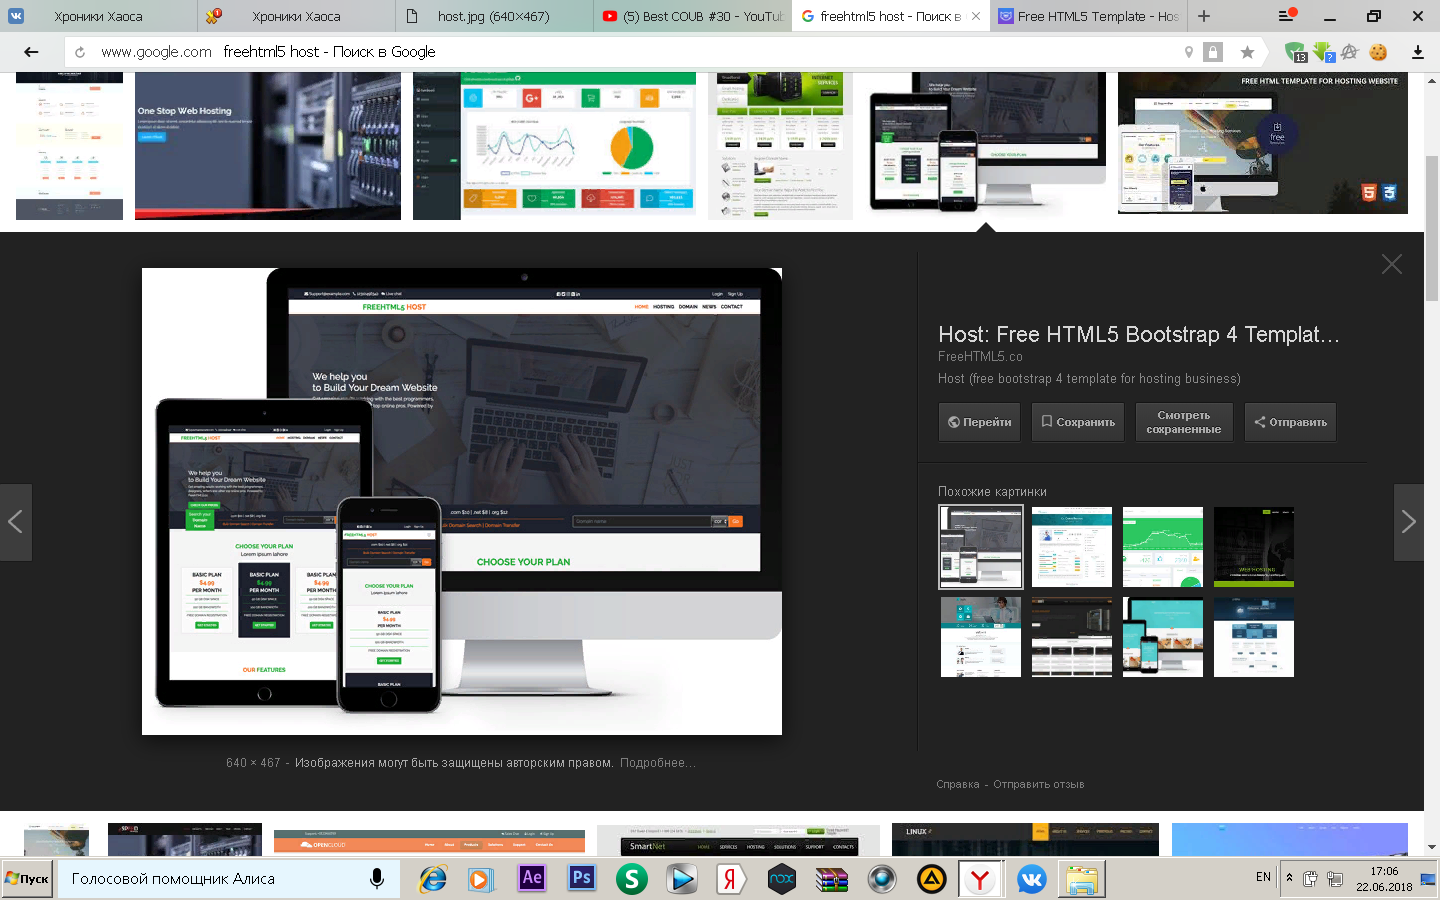
Task: Click the large iMac template preview image
Action: [x=462, y=501]
